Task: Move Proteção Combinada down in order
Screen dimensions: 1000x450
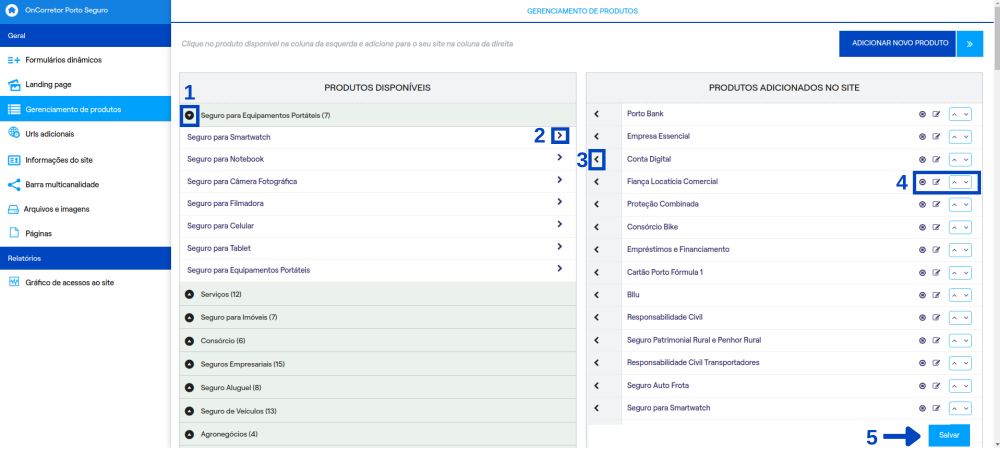Action: 966,205
